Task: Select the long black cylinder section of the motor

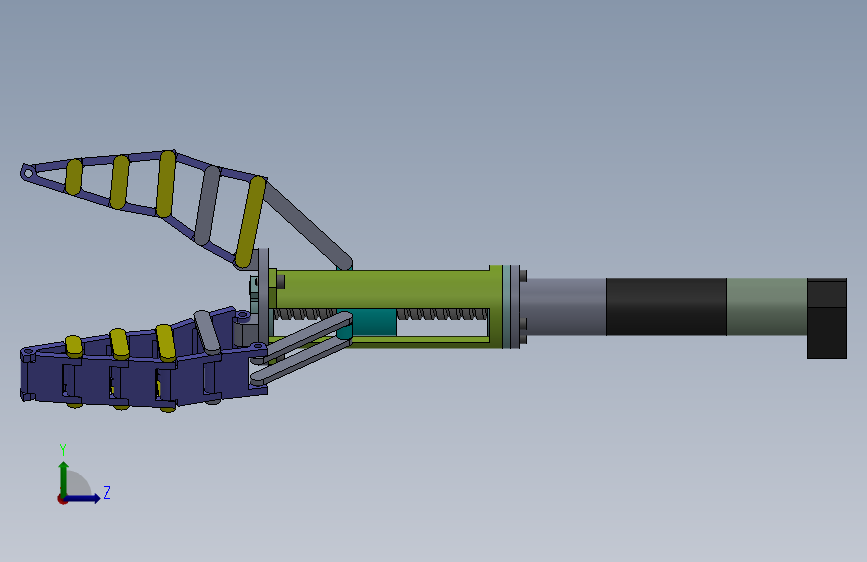Action: (666, 307)
